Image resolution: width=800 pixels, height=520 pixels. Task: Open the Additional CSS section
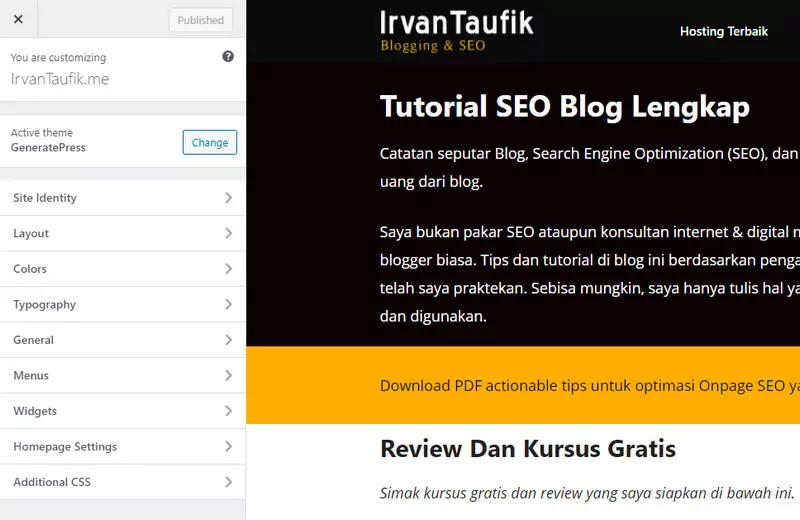(122, 482)
